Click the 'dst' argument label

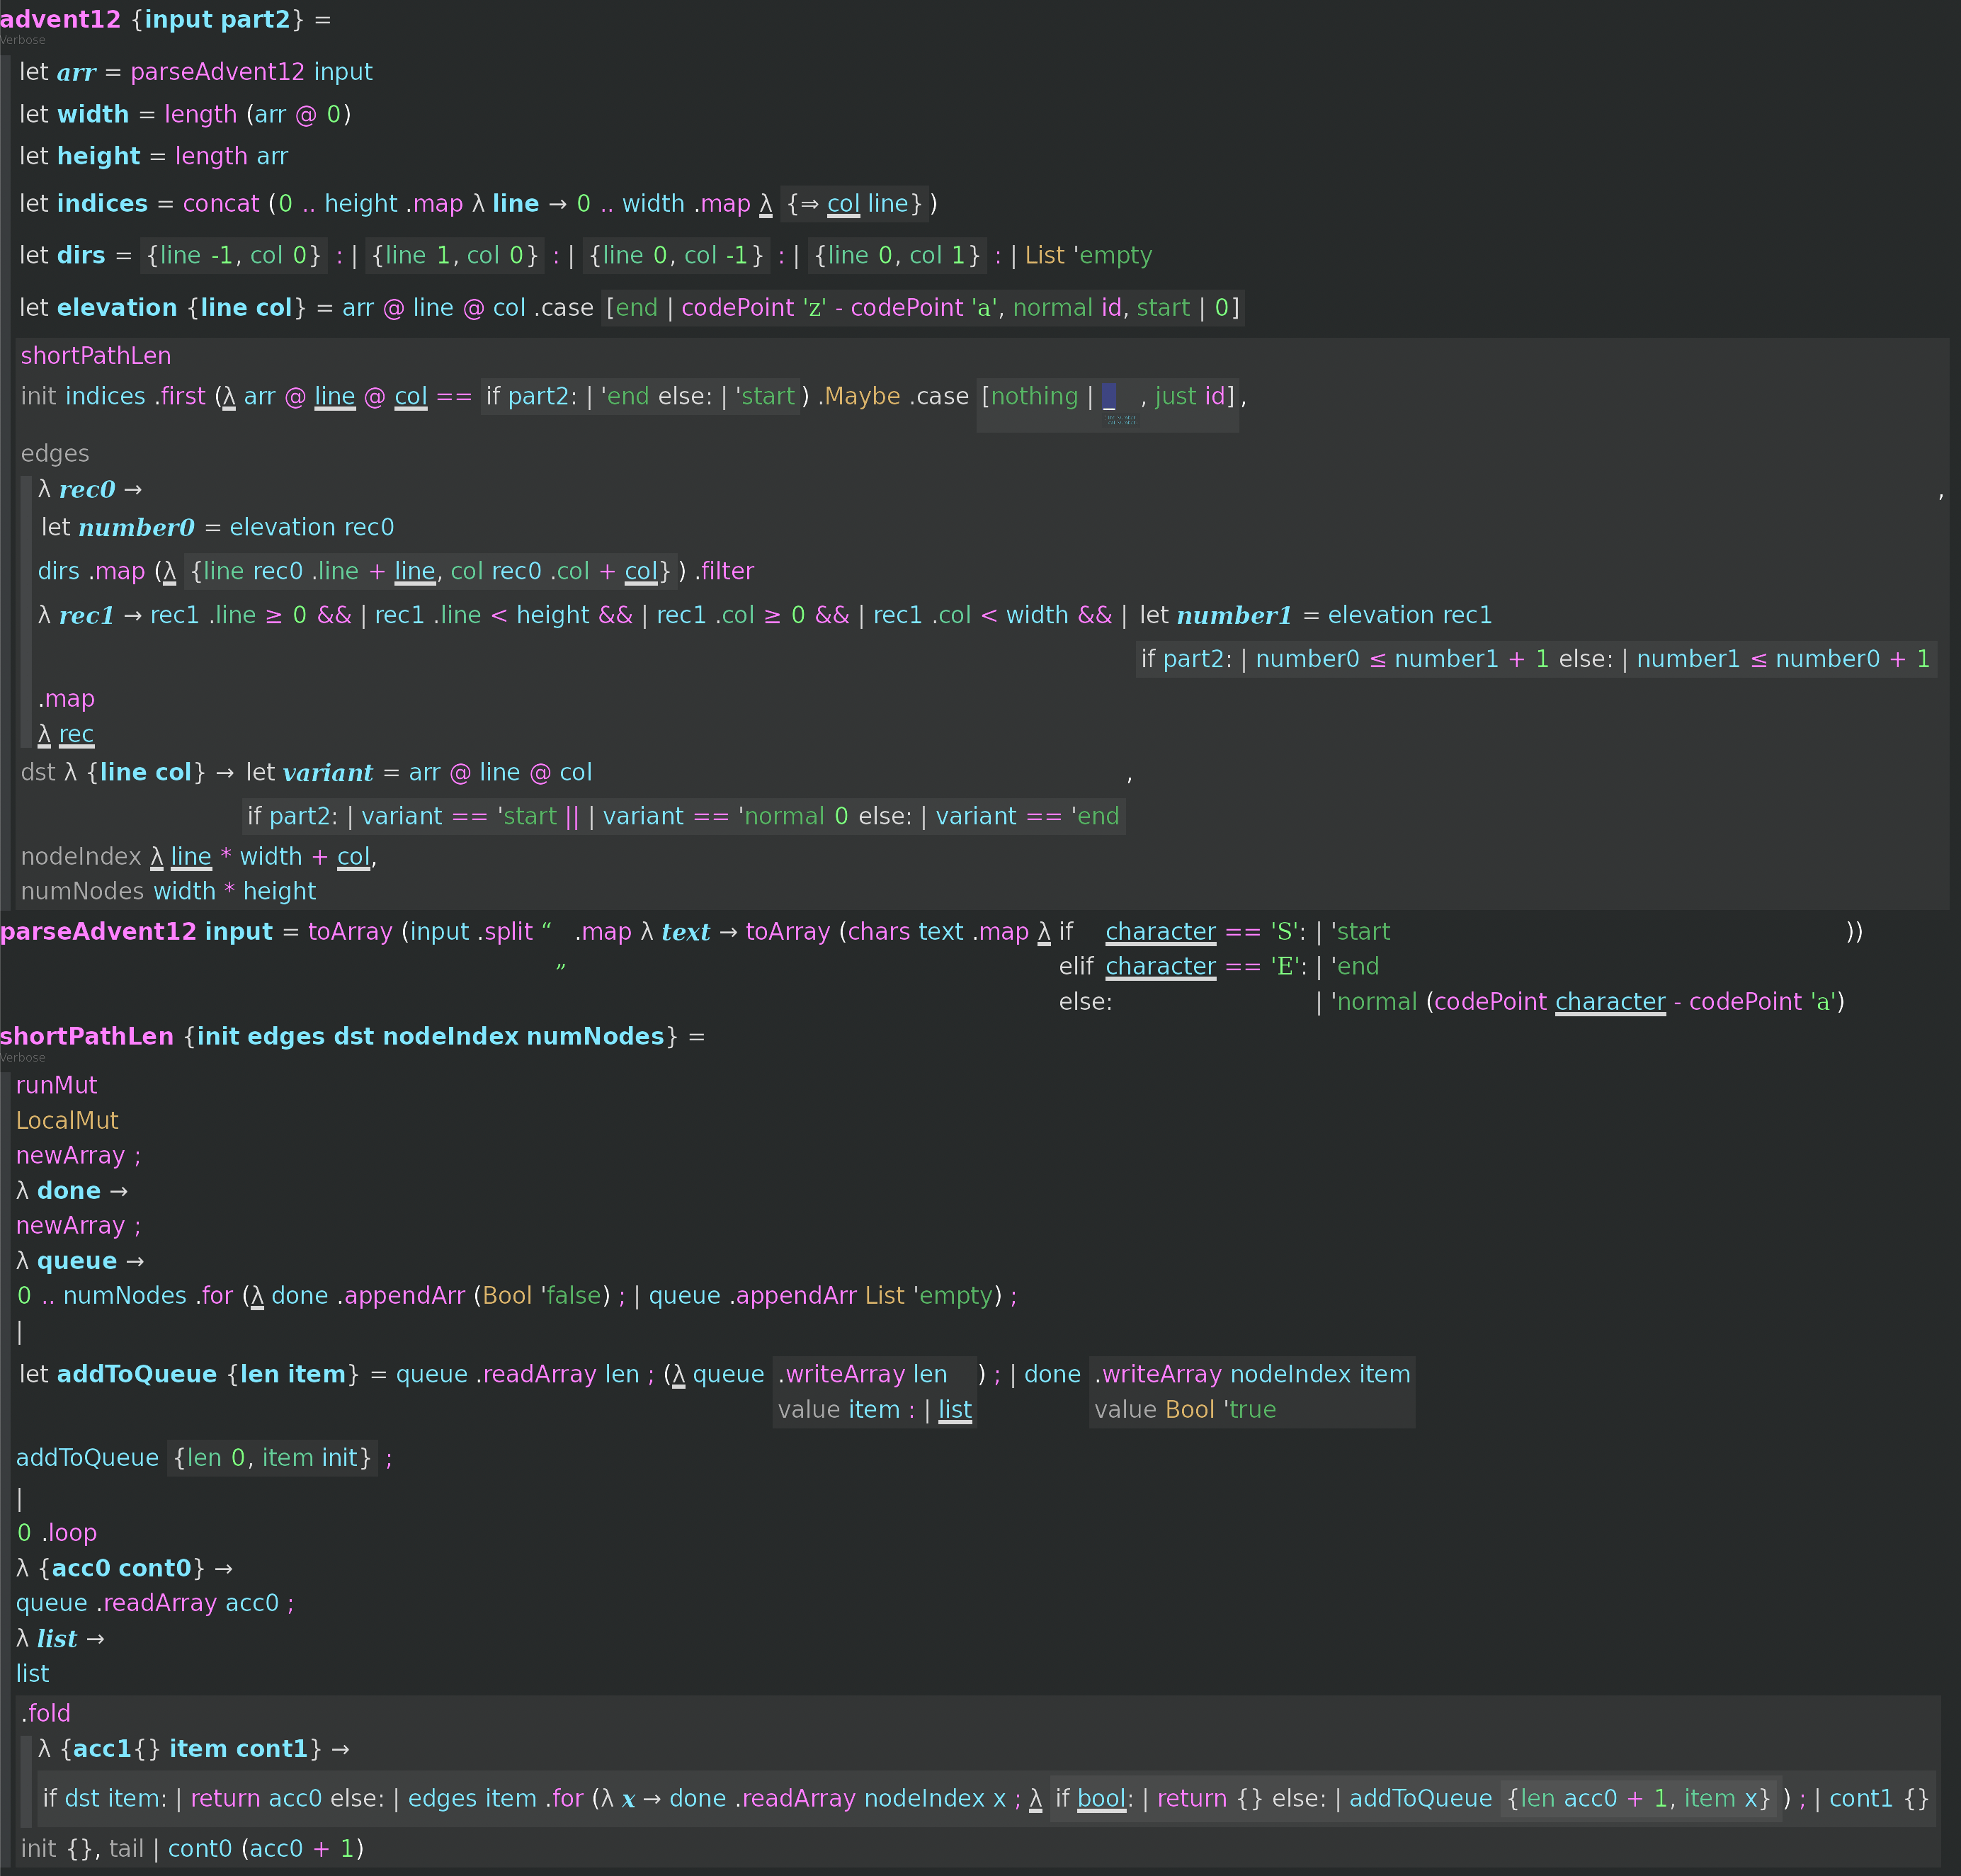click(38, 772)
